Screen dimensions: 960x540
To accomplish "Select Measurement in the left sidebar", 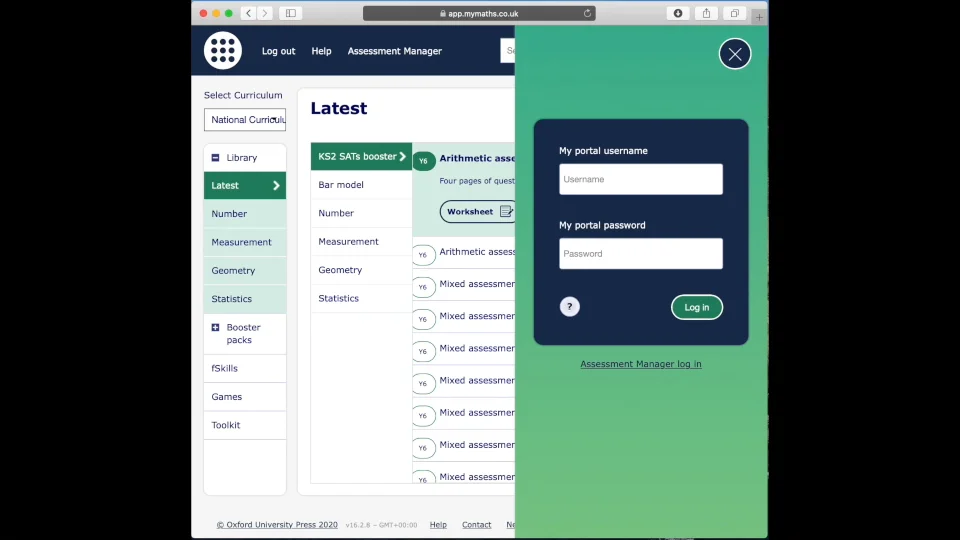I will 245,242.
